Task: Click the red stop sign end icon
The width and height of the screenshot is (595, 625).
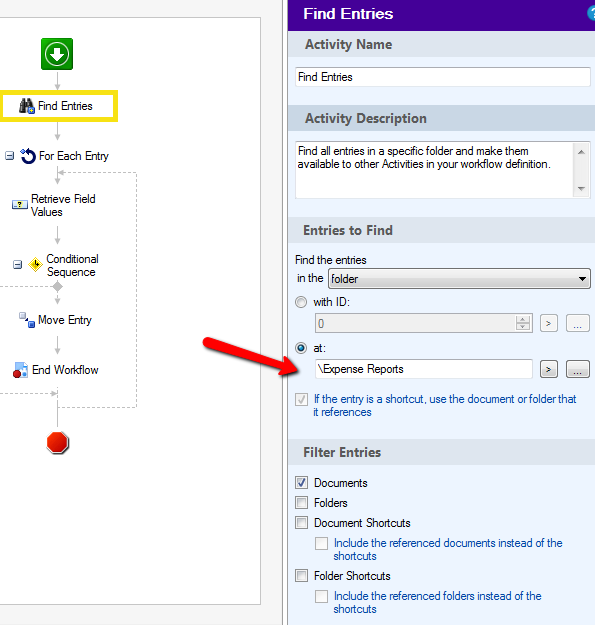Action: [x=57, y=442]
